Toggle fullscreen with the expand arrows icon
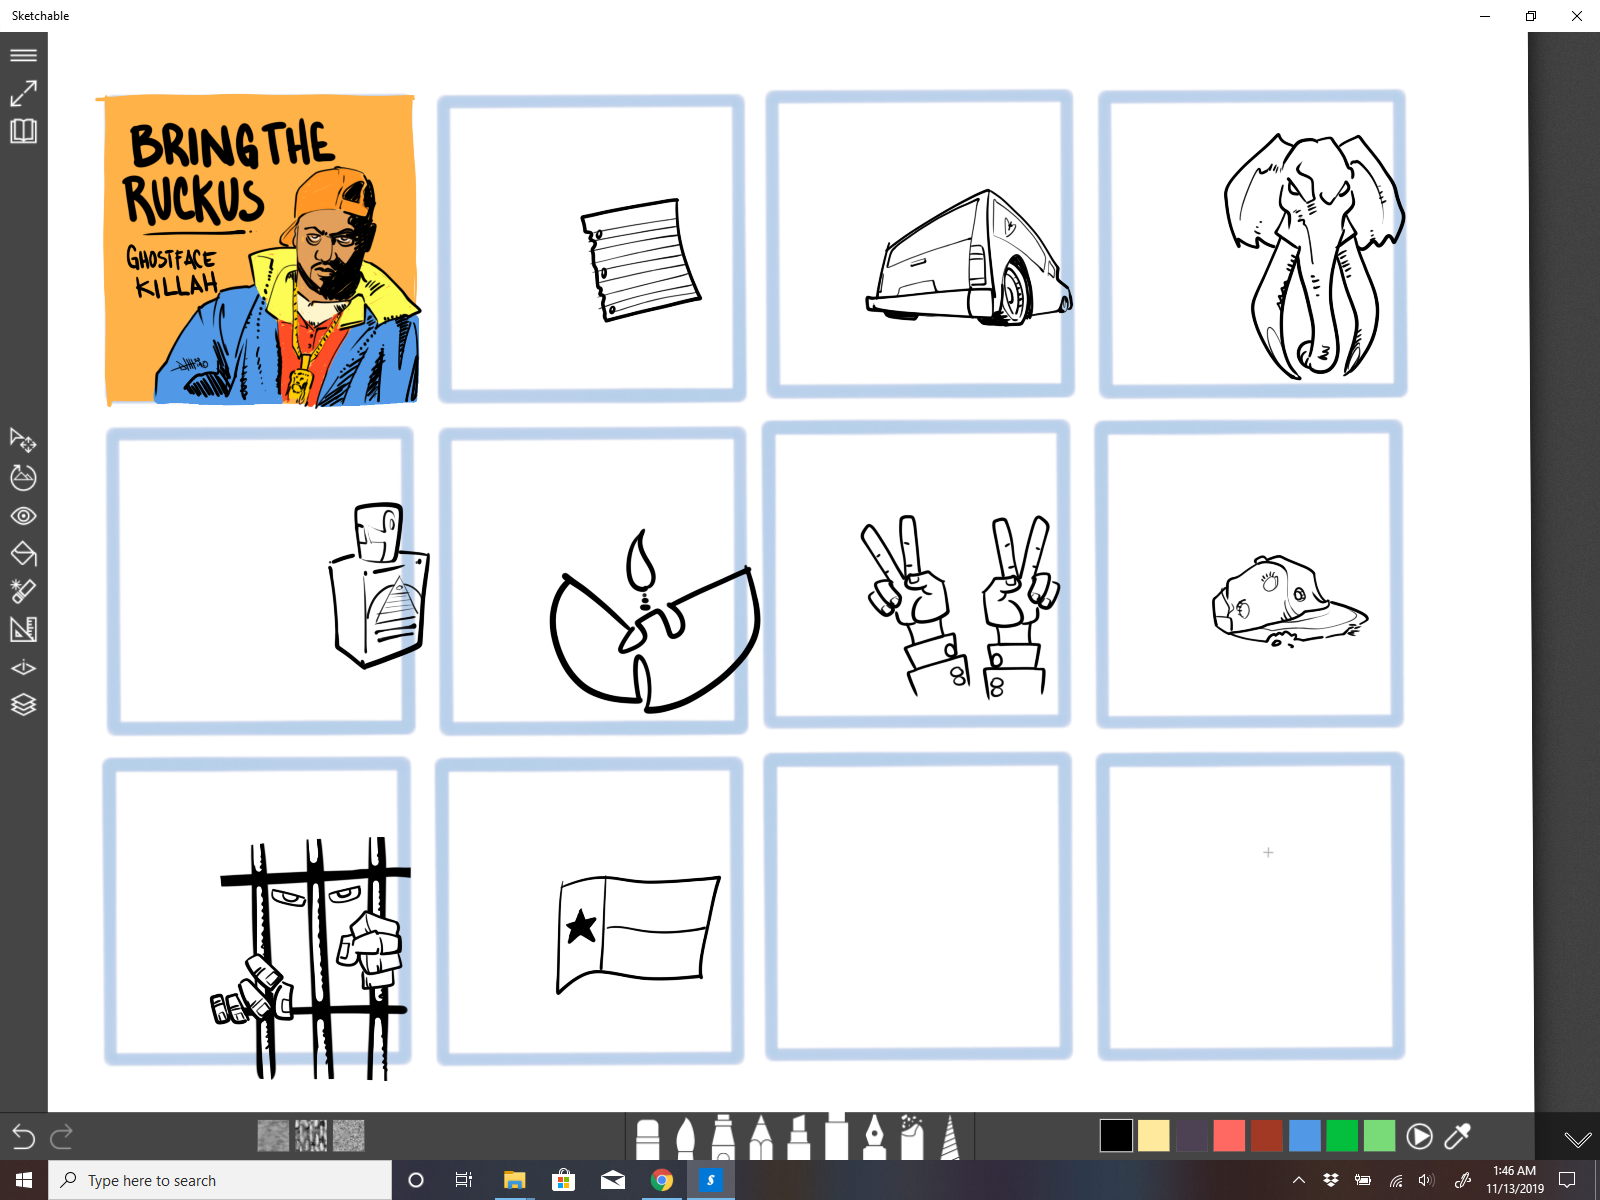Screen dimensions: 1600x1200 tap(23, 93)
